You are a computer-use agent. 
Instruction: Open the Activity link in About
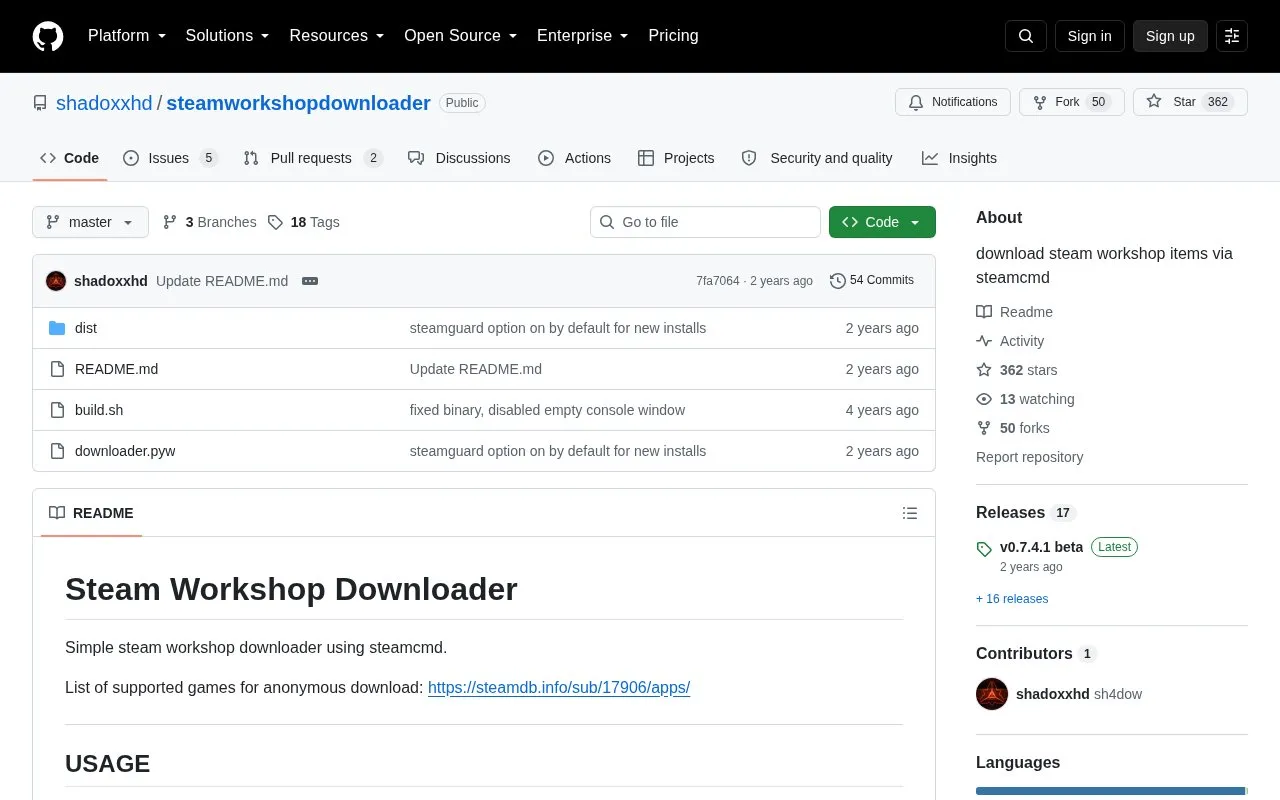click(x=1010, y=341)
